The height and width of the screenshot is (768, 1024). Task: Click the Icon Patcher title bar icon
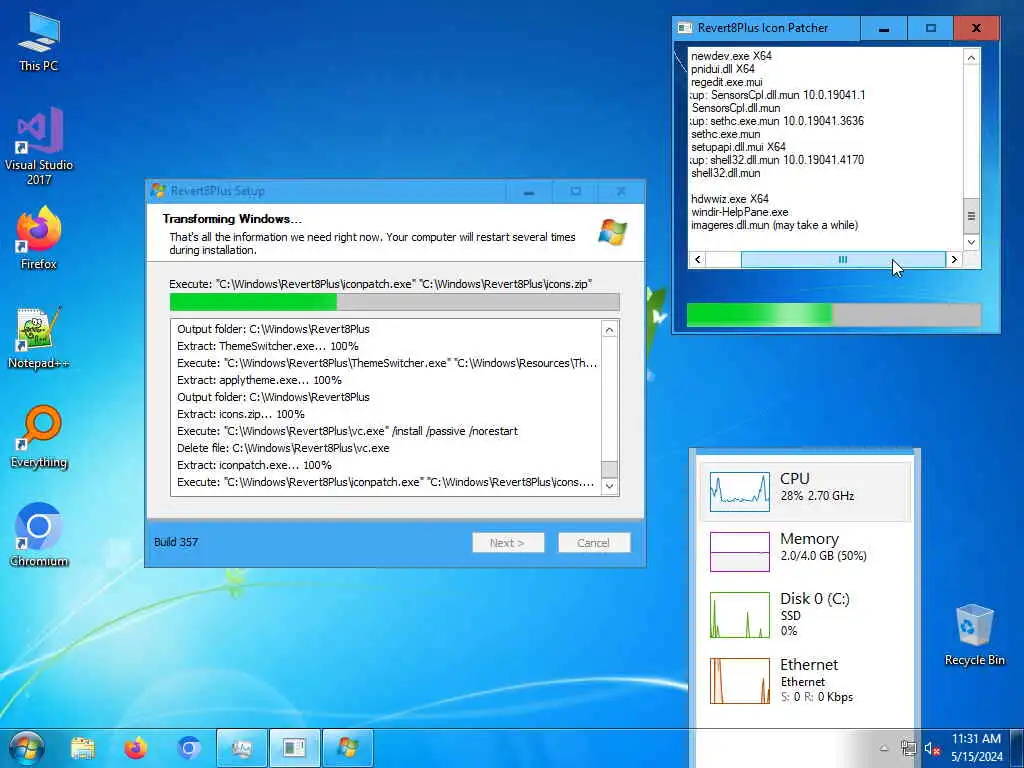point(684,28)
